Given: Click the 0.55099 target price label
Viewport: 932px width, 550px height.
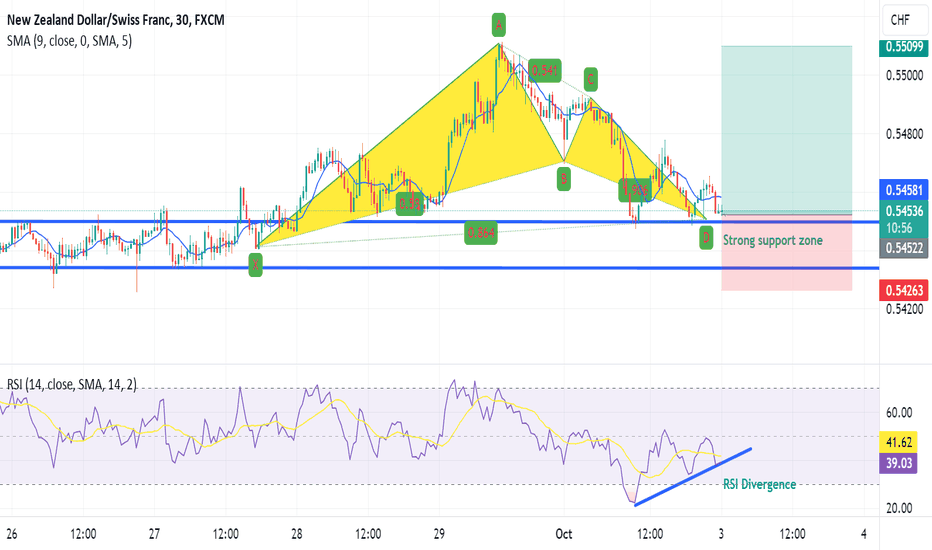Looking at the screenshot, I should [903, 47].
